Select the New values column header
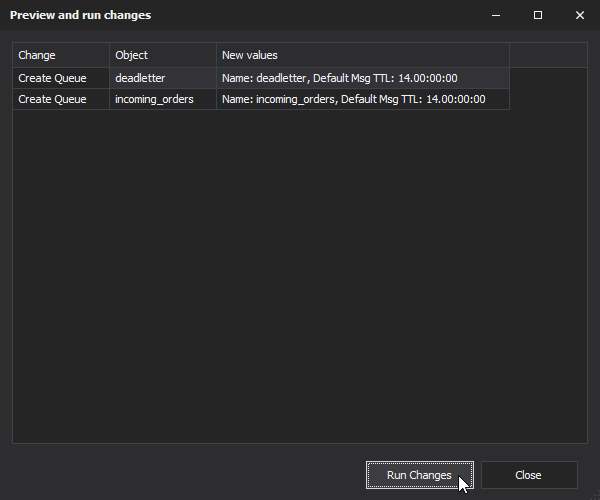Screen dimensions: 600x500 tap(363, 55)
